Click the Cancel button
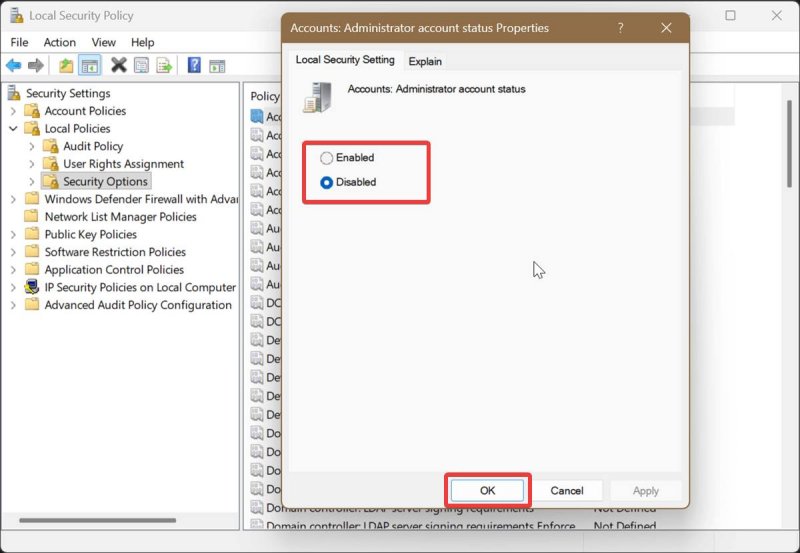Viewport: 800px width, 553px height. click(x=566, y=490)
